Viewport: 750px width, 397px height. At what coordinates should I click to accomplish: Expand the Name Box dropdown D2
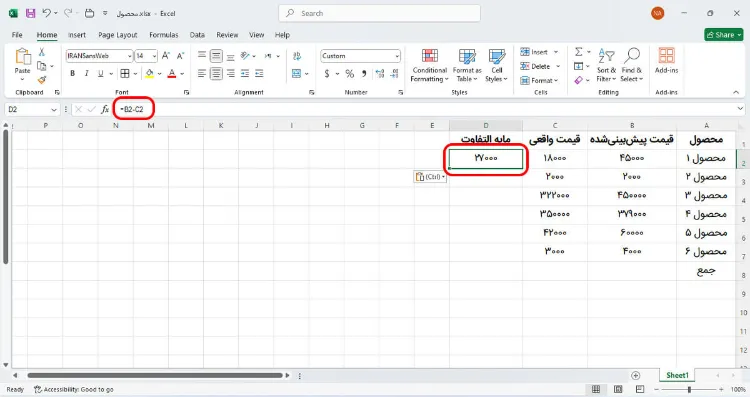[x=54, y=110]
